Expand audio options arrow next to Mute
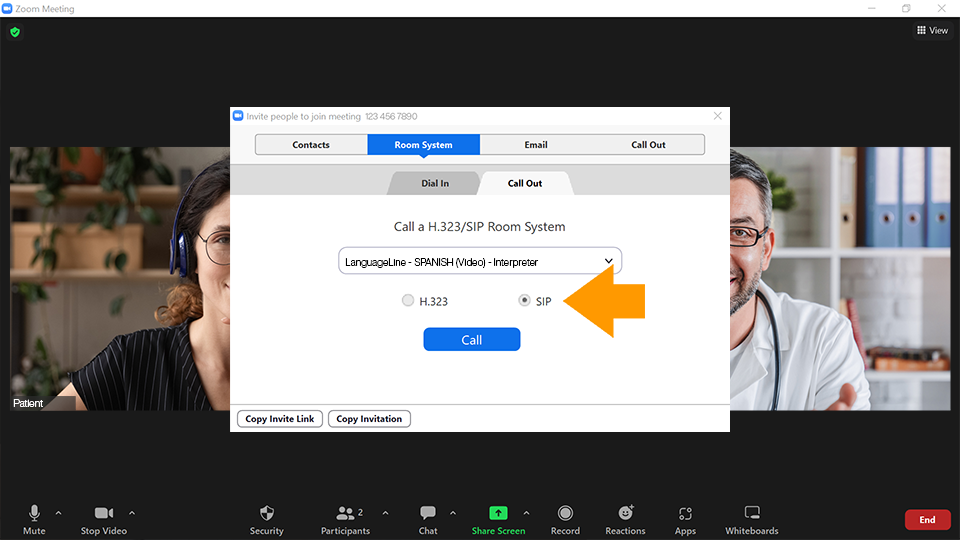 click(58, 513)
